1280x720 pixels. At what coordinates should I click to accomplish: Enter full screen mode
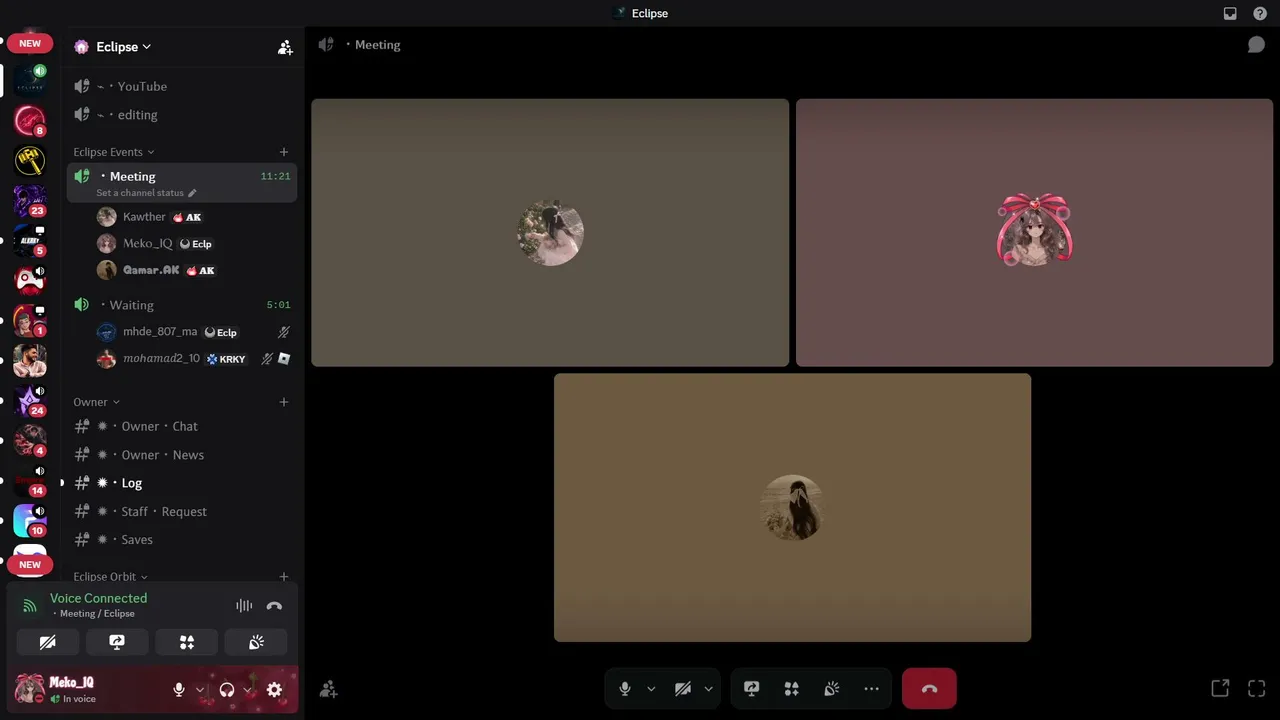tap(1257, 688)
